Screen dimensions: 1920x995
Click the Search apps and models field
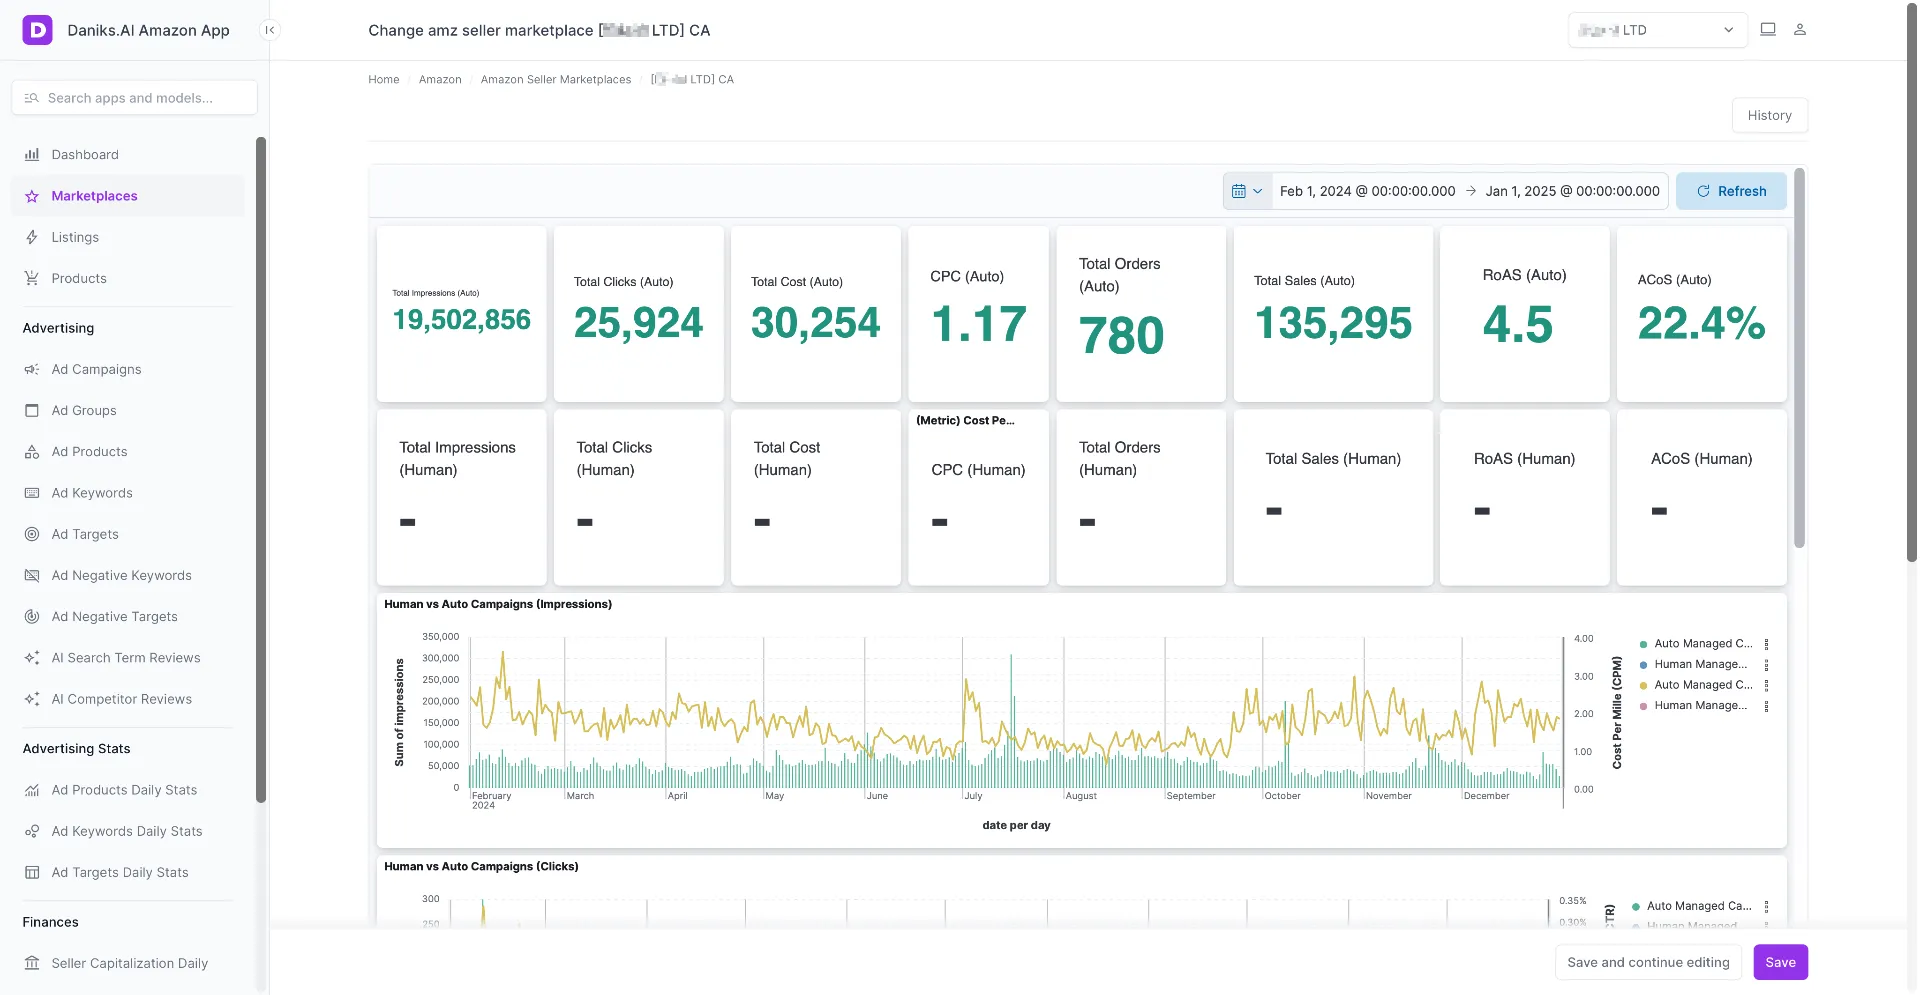point(135,98)
